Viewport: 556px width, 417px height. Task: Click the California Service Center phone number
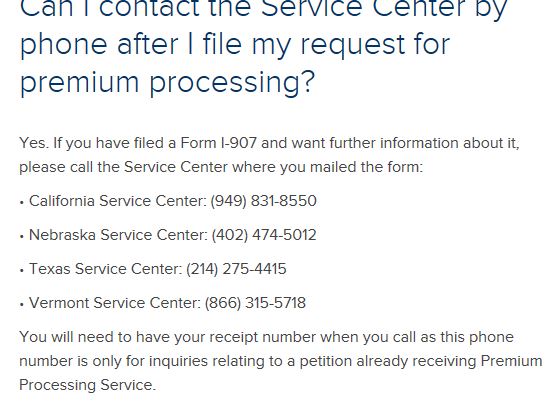[x=263, y=201]
